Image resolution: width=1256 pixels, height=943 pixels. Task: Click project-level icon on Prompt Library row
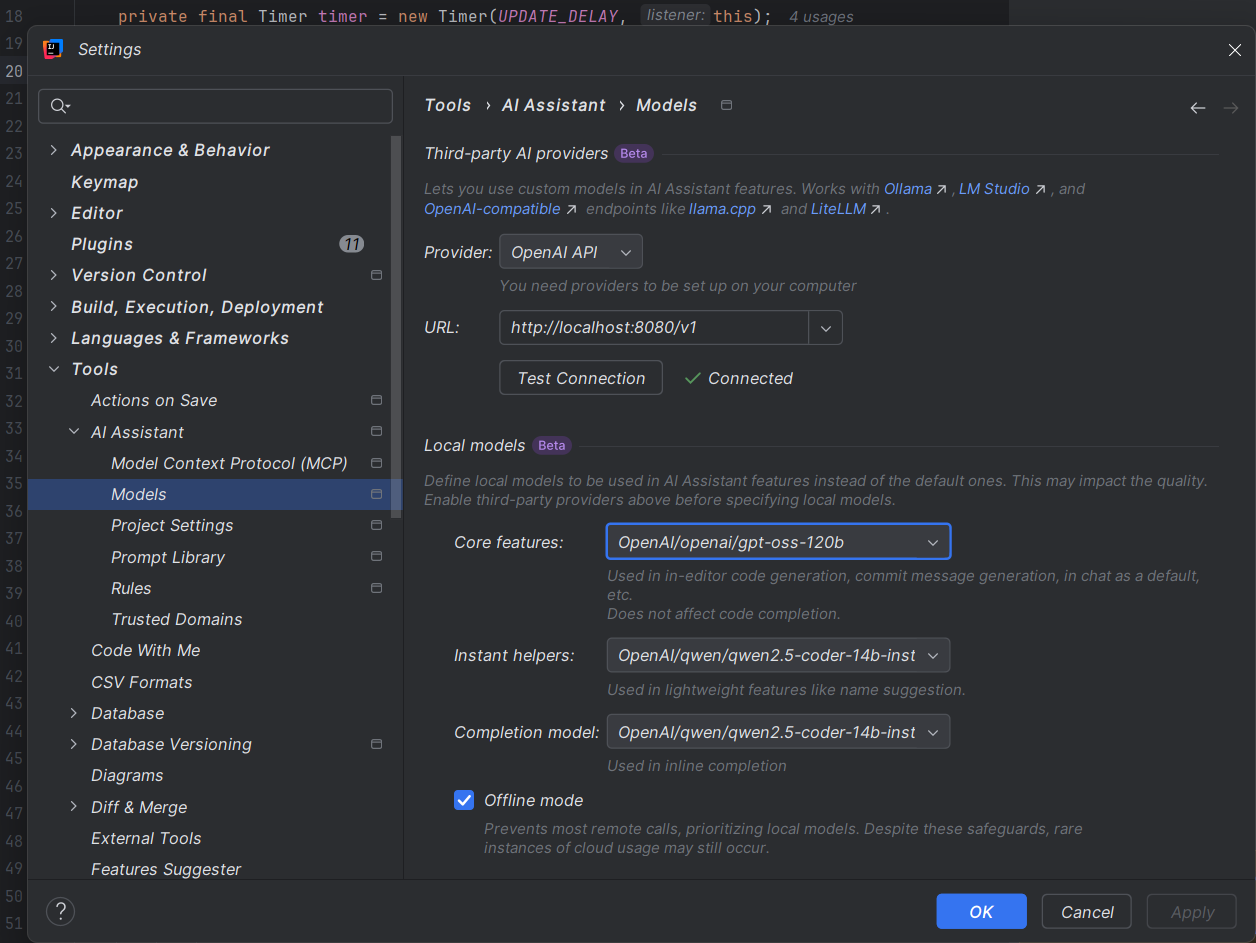tap(377, 556)
